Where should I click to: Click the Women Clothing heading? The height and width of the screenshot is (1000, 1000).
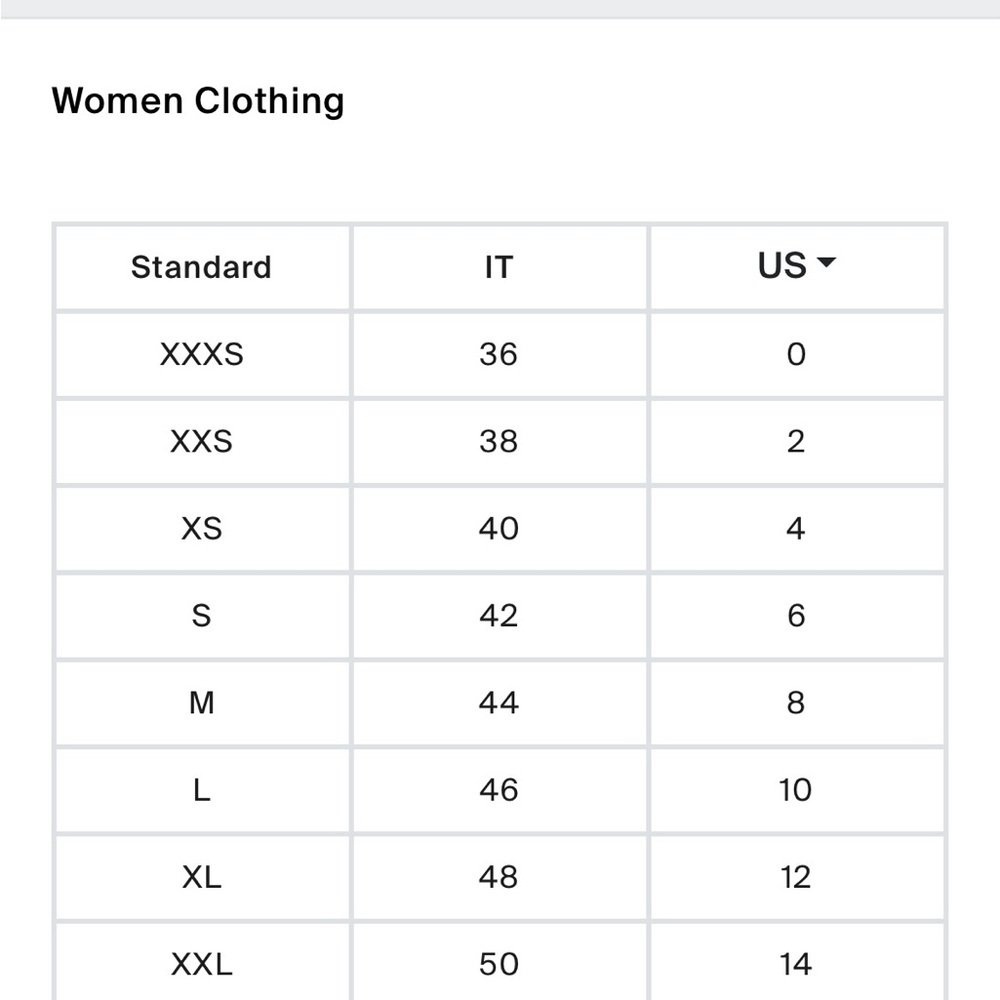[x=198, y=101]
